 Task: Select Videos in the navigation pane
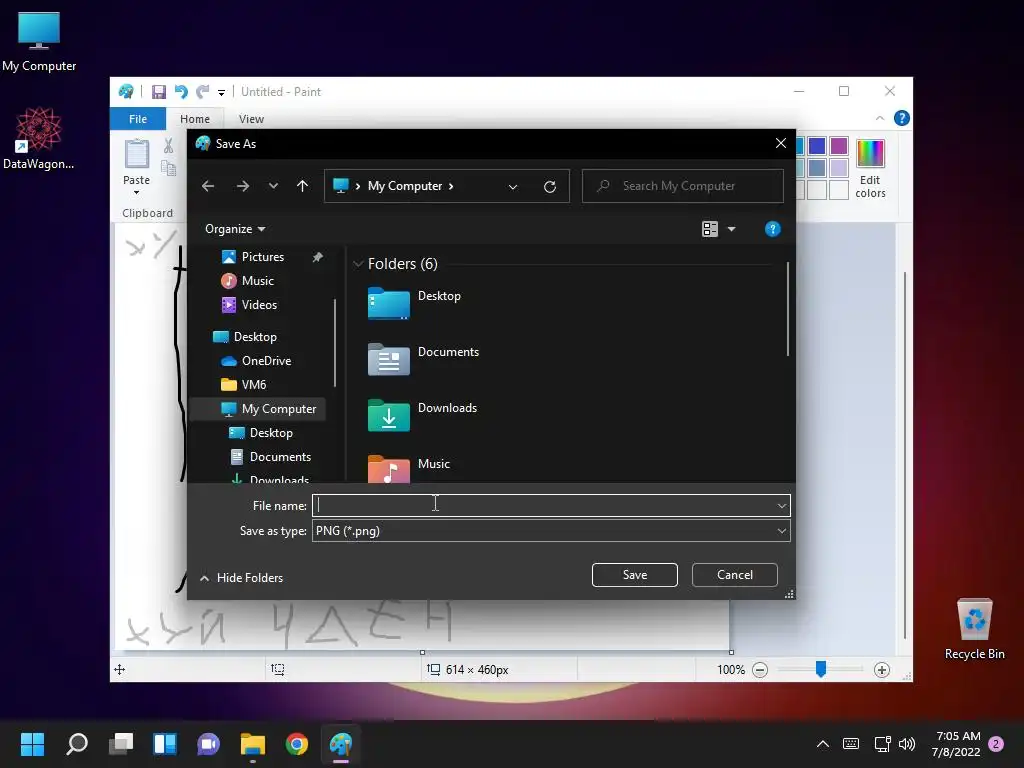[x=259, y=305]
